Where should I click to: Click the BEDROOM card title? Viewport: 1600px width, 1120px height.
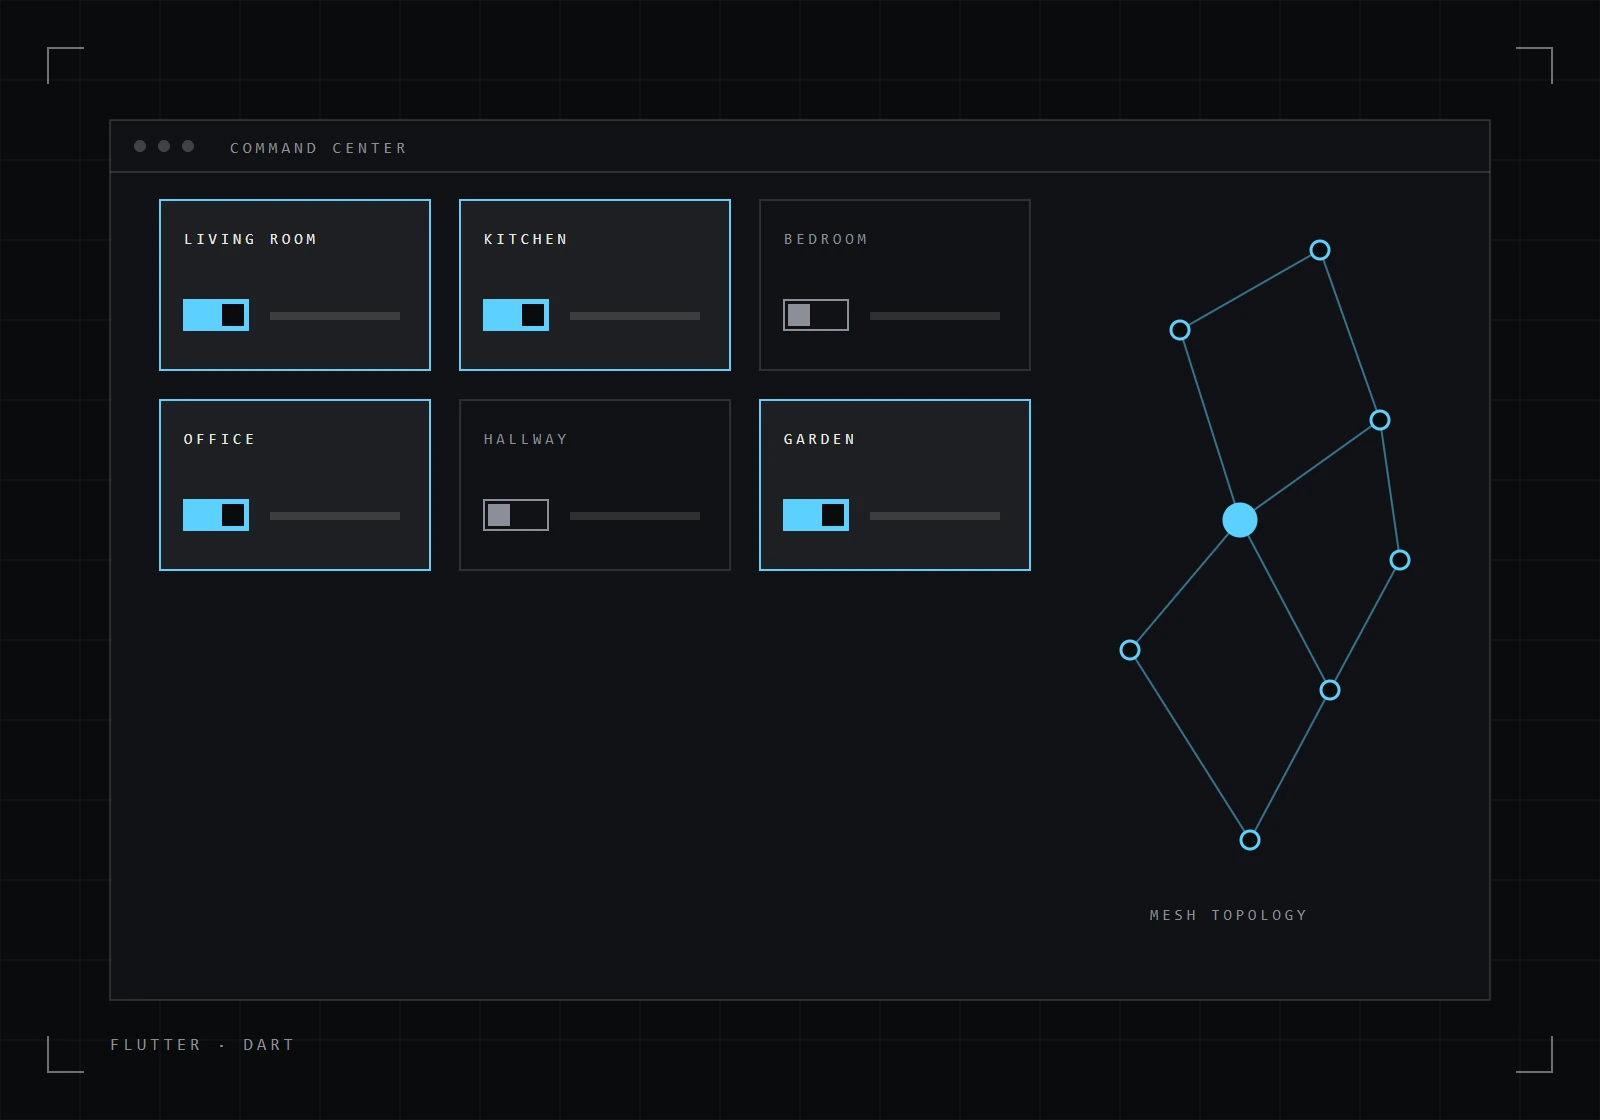point(826,239)
